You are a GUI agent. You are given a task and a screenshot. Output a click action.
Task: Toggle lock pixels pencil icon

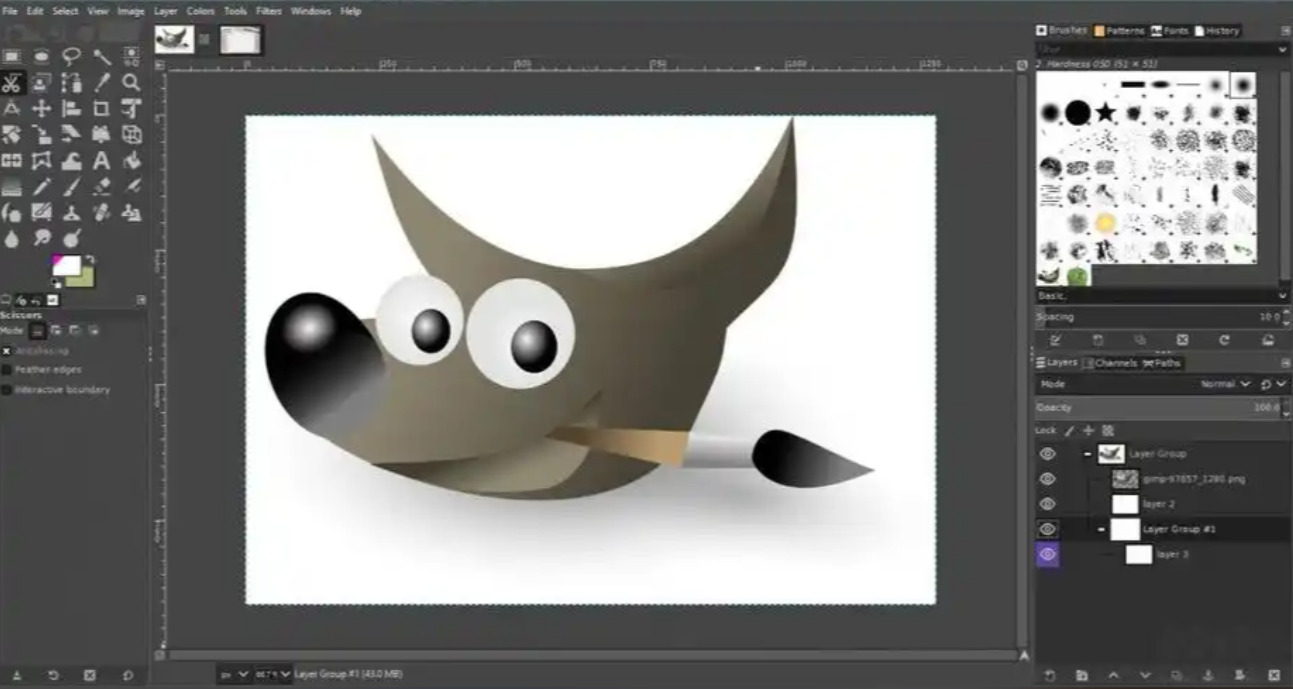pos(1068,431)
